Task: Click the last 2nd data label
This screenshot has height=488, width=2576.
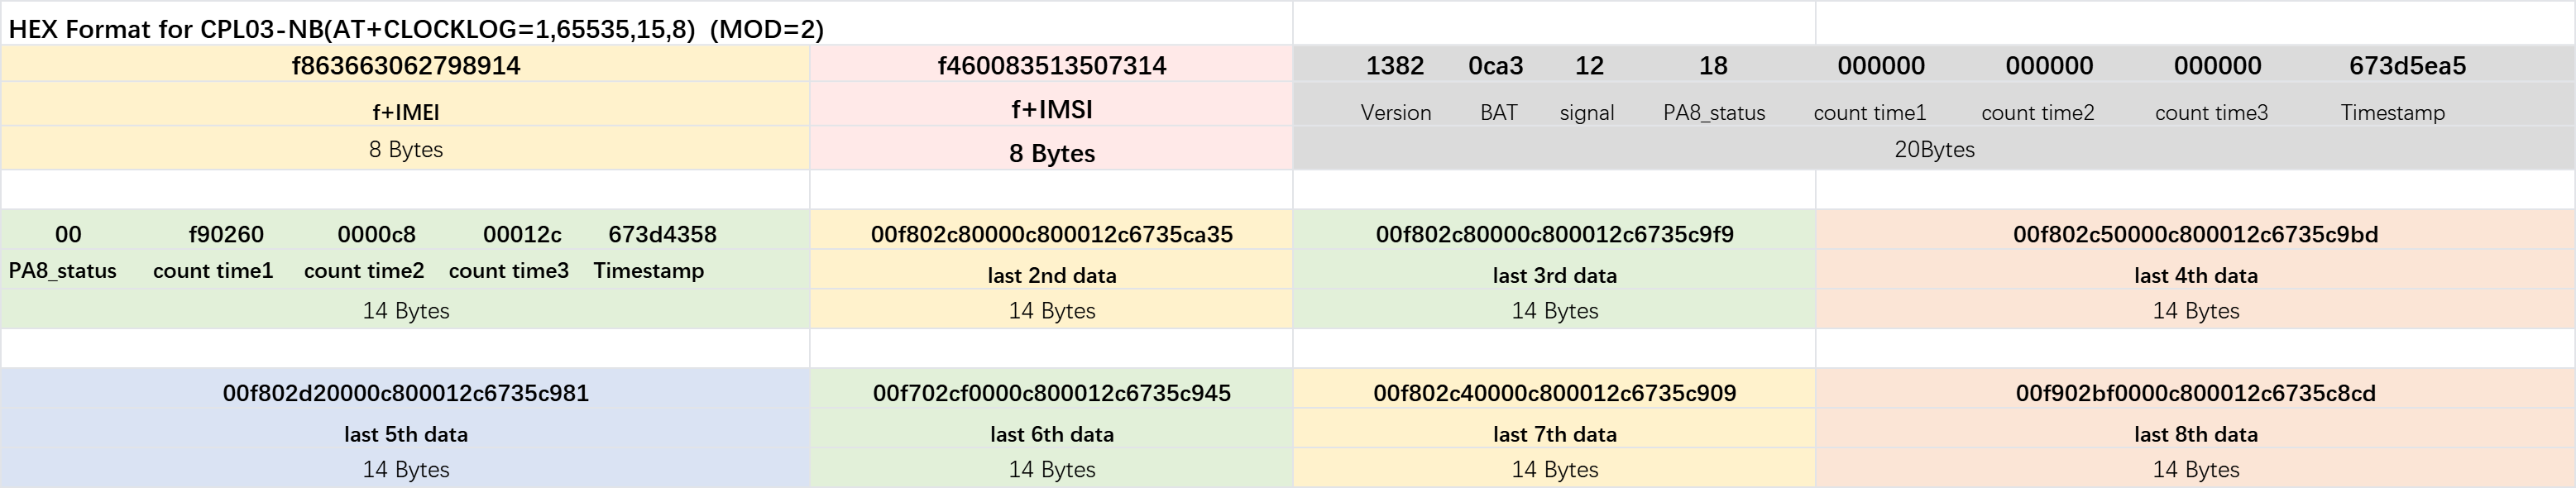Action: pos(1051,275)
